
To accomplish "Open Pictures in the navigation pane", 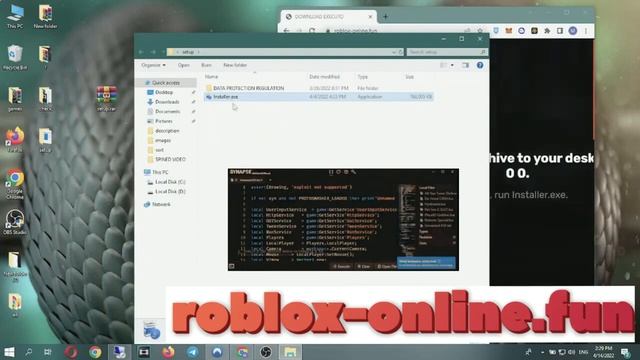I will click(x=164, y=121).
